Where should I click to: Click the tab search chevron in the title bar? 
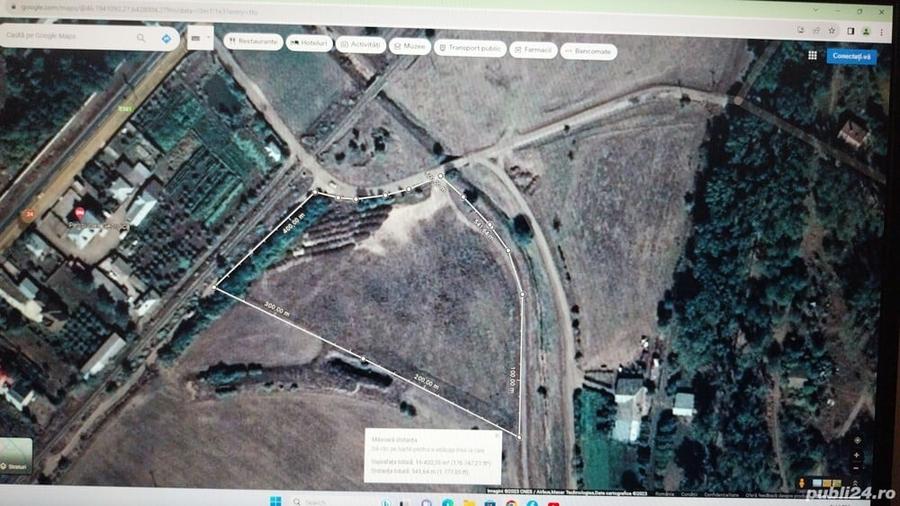click(816, 10)
